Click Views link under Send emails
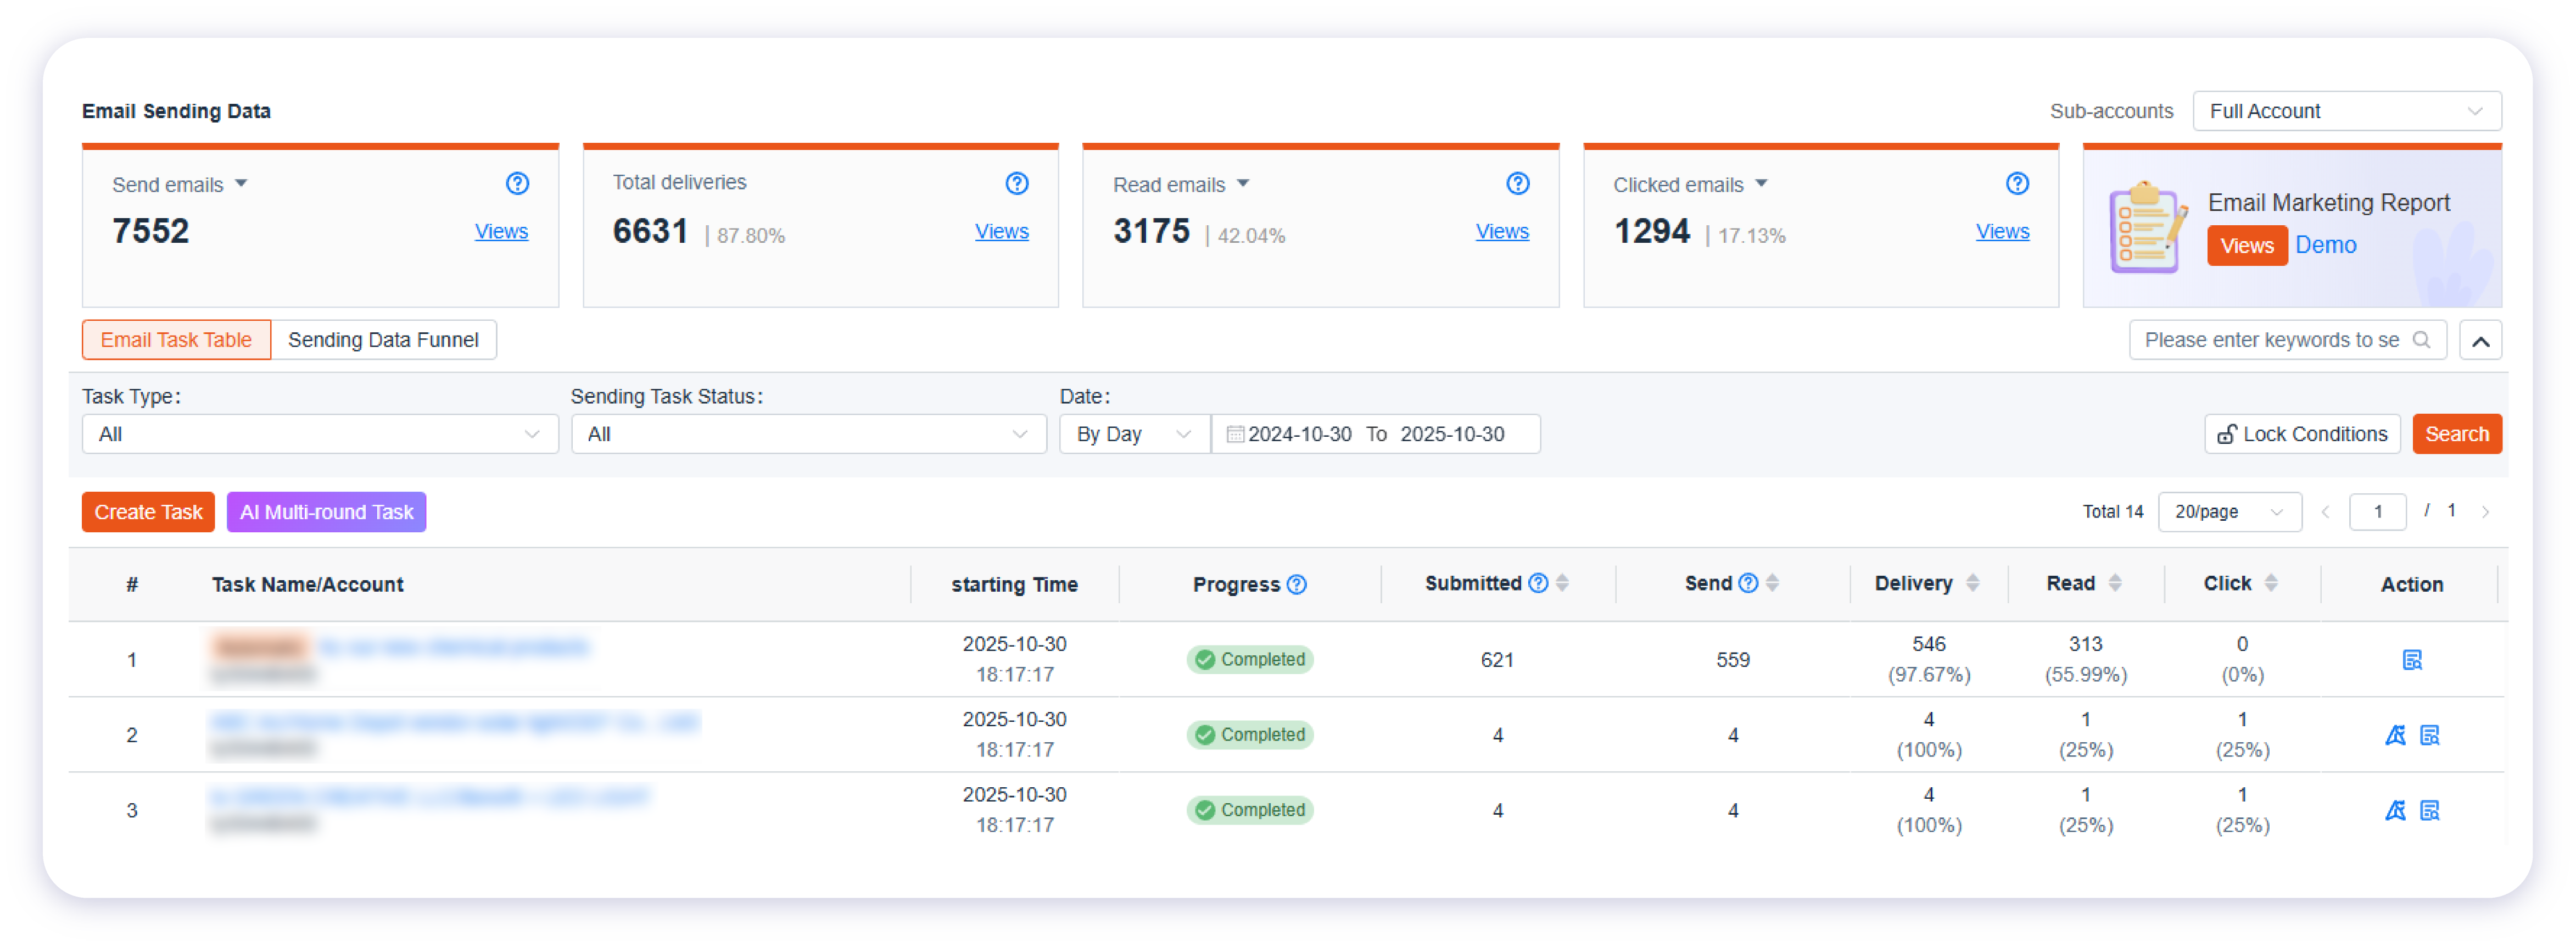This screenshot has height=946, width=2576. coord(501,231)
